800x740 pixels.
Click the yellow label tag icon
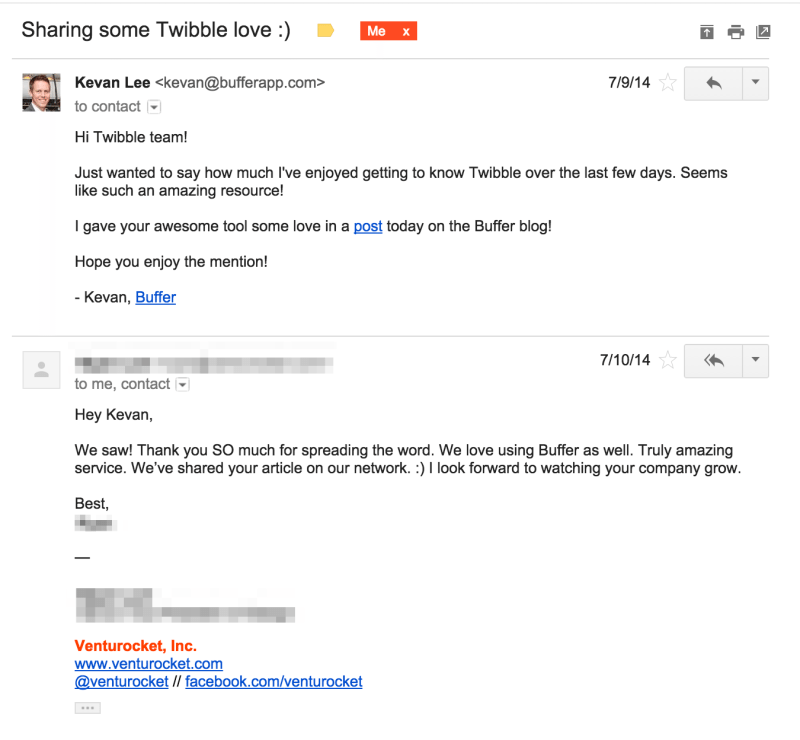coord(324,31)
